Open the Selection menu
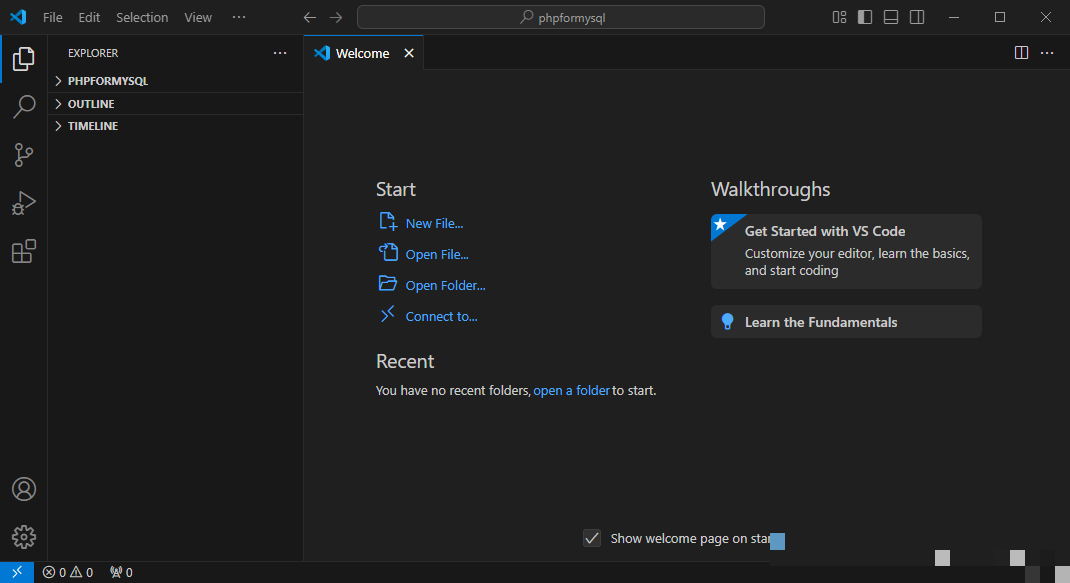 pyautogui.click(x=142, y=17)
